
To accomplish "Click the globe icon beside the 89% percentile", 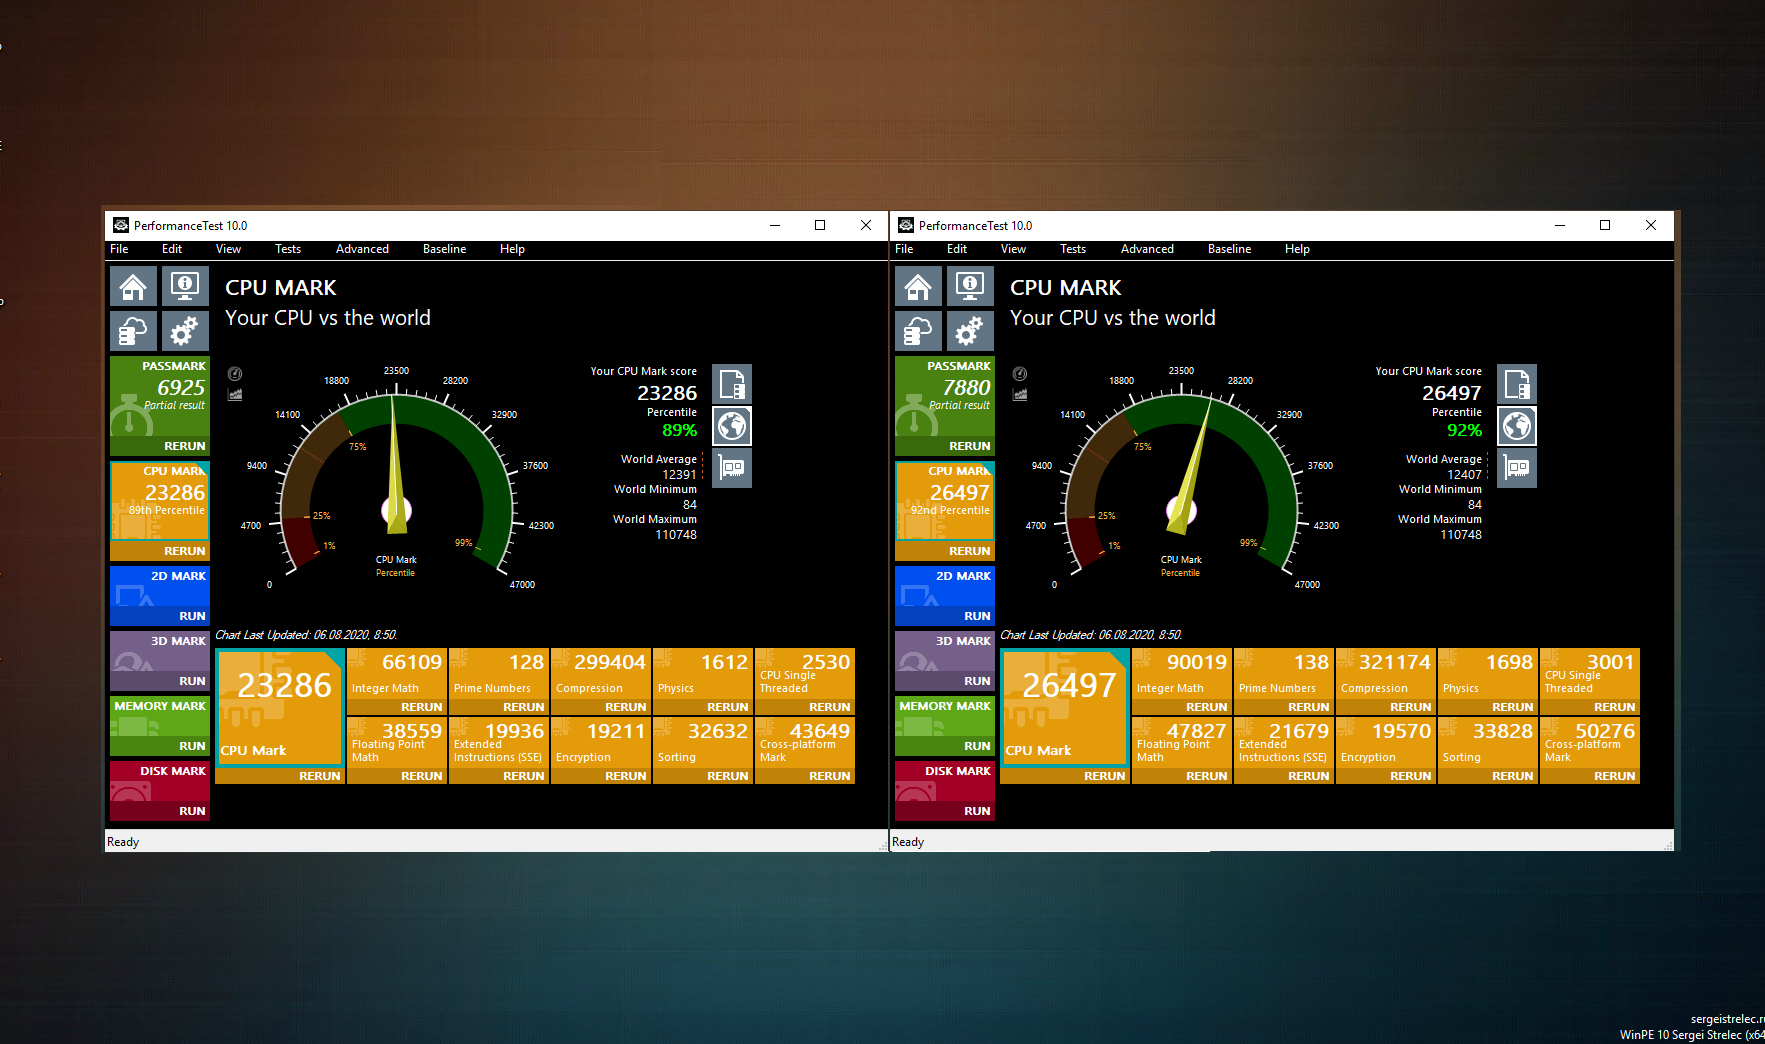I will pos(732,426).
